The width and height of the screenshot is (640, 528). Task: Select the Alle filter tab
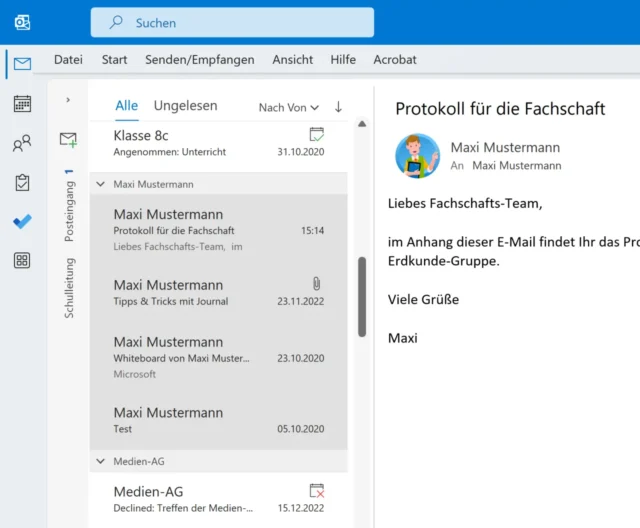point(127,106)
